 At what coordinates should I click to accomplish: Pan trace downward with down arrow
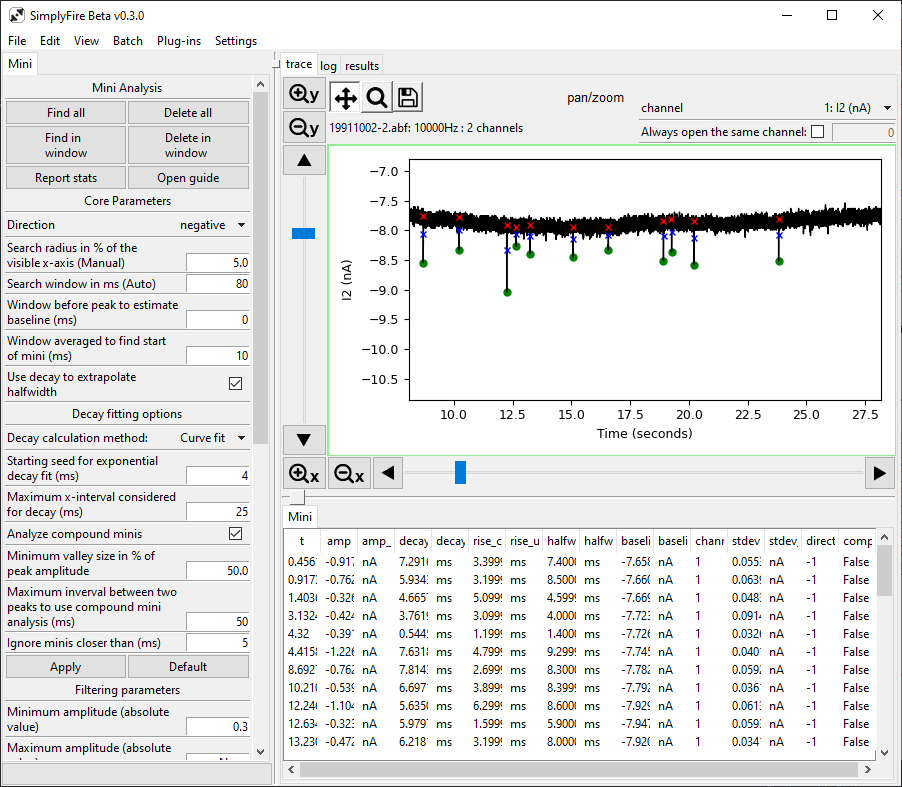click(x=304, y=440)
